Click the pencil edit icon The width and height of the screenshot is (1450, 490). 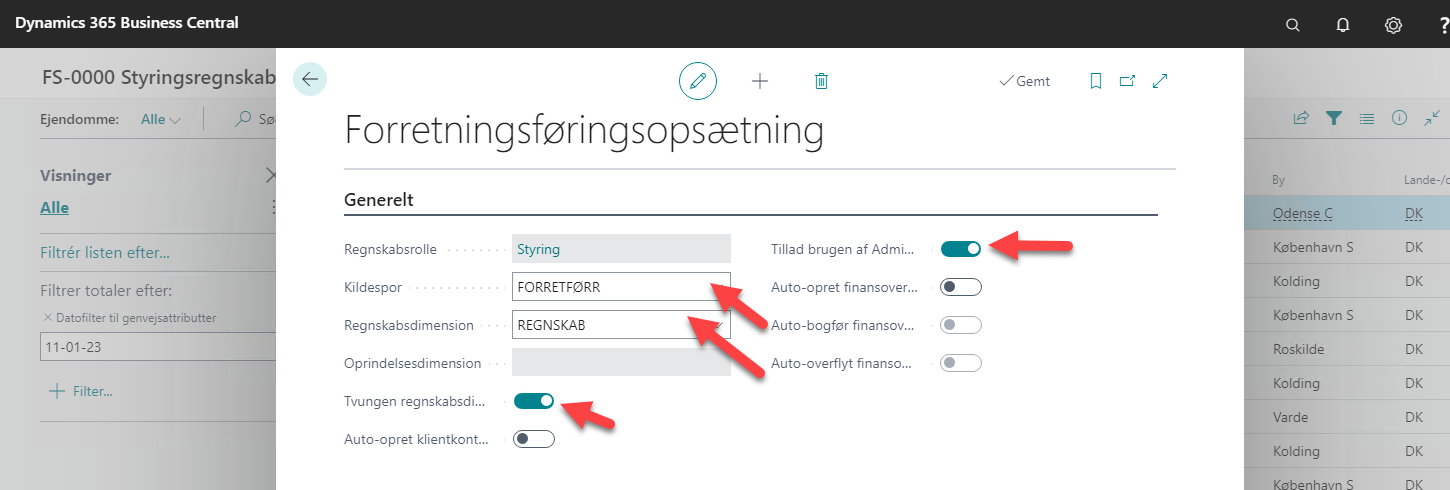[x=698, y=81]
